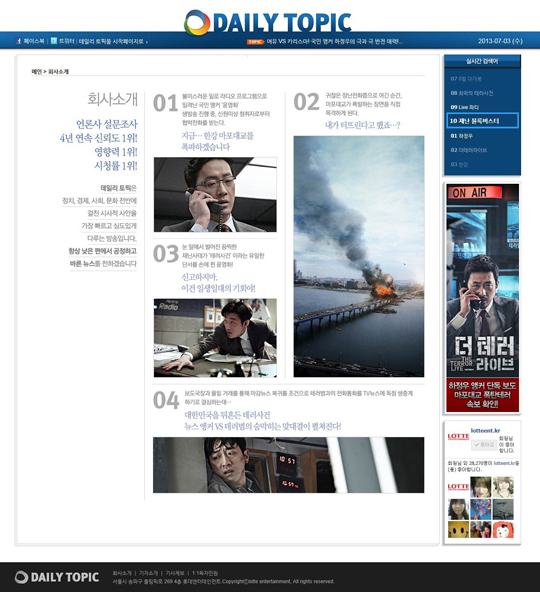
Task: Click the Daily Topic header logo
Action: pos(267,22)
